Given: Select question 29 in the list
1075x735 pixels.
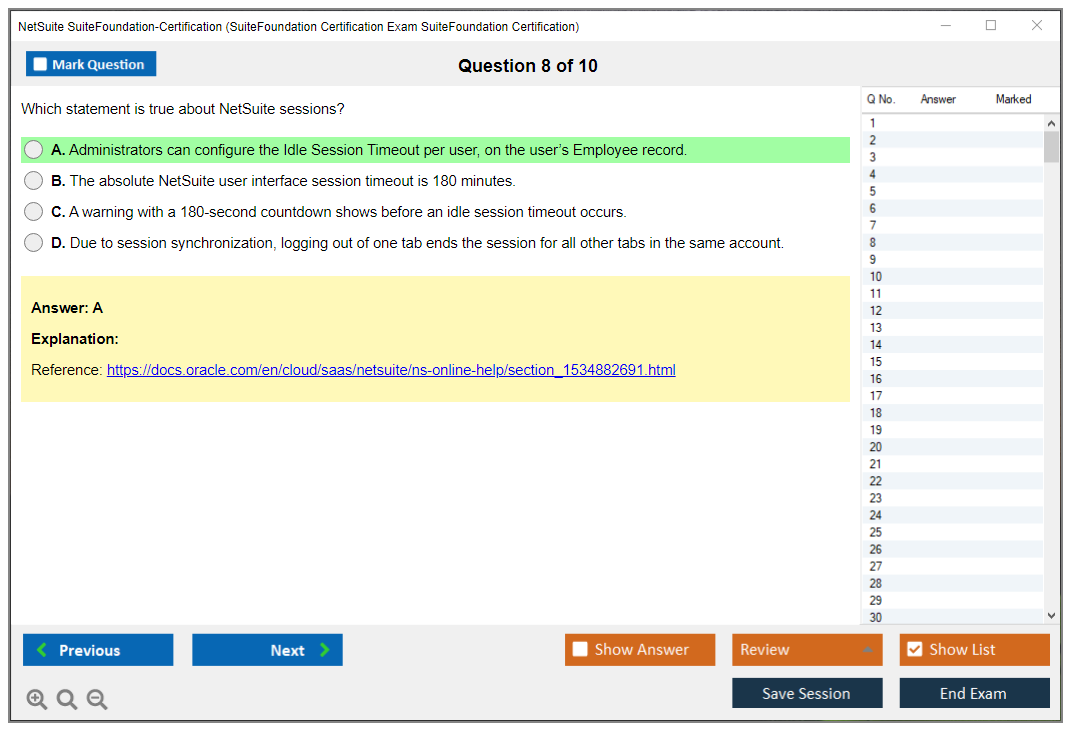Looking at the screenshot, I should [x=952, y=601].
